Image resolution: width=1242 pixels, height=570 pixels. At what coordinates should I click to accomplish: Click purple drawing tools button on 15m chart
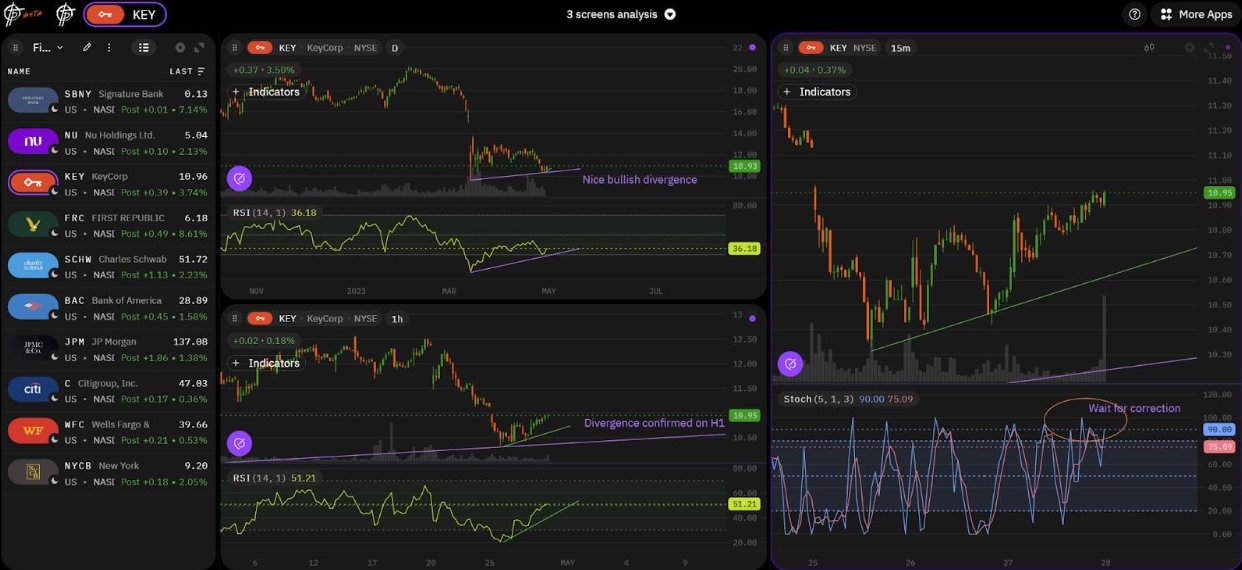[790, 363]
